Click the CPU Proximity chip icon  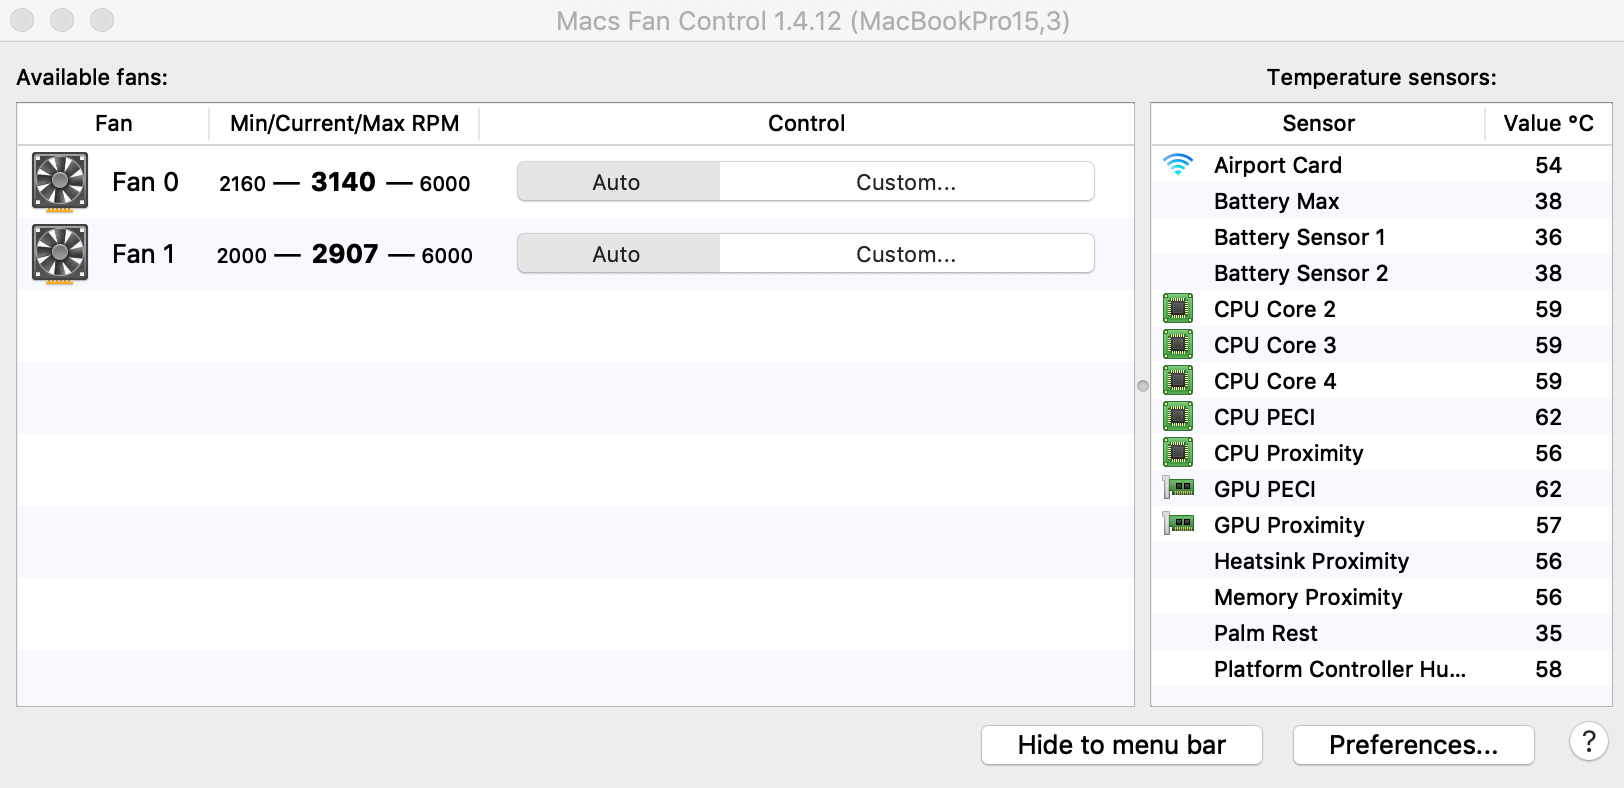[x=1178, y=453]
